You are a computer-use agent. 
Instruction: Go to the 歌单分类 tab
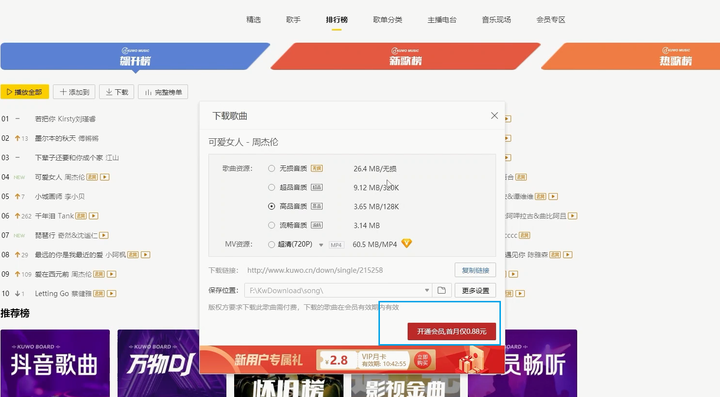(x=388, y=20)
